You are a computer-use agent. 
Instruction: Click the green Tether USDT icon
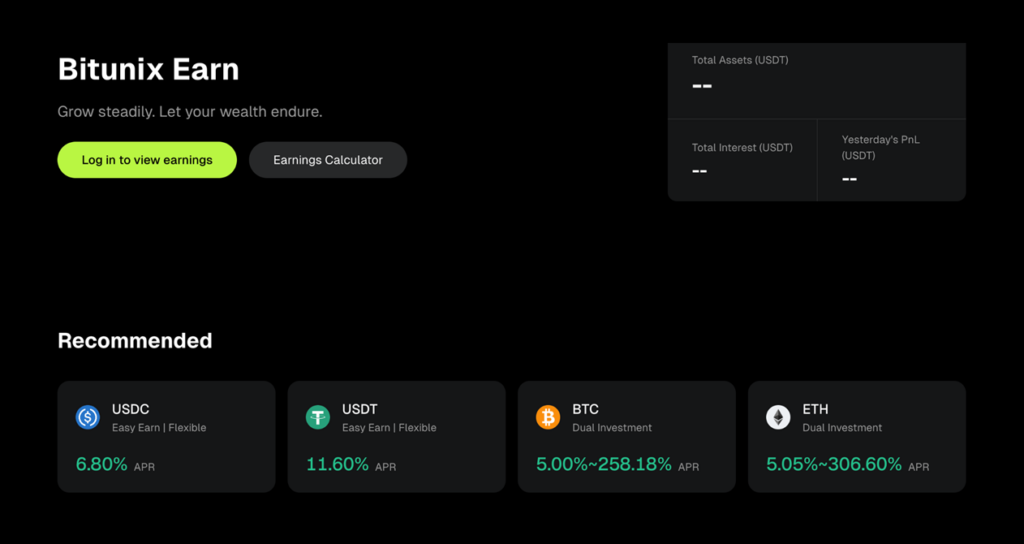click(x=318, y=417)
